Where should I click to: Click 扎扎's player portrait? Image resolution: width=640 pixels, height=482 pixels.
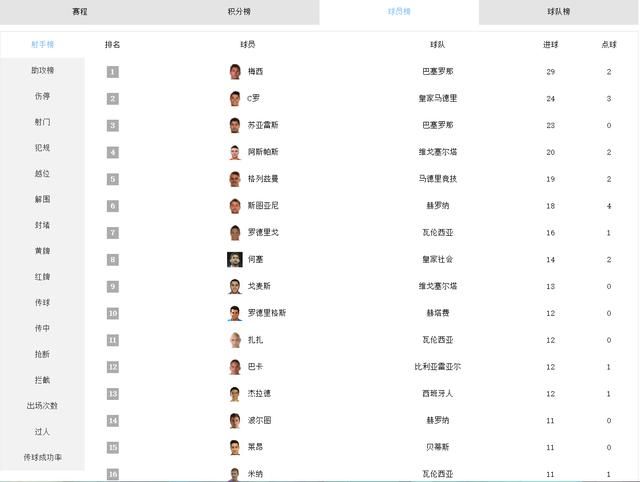click(x=235, y=340)
